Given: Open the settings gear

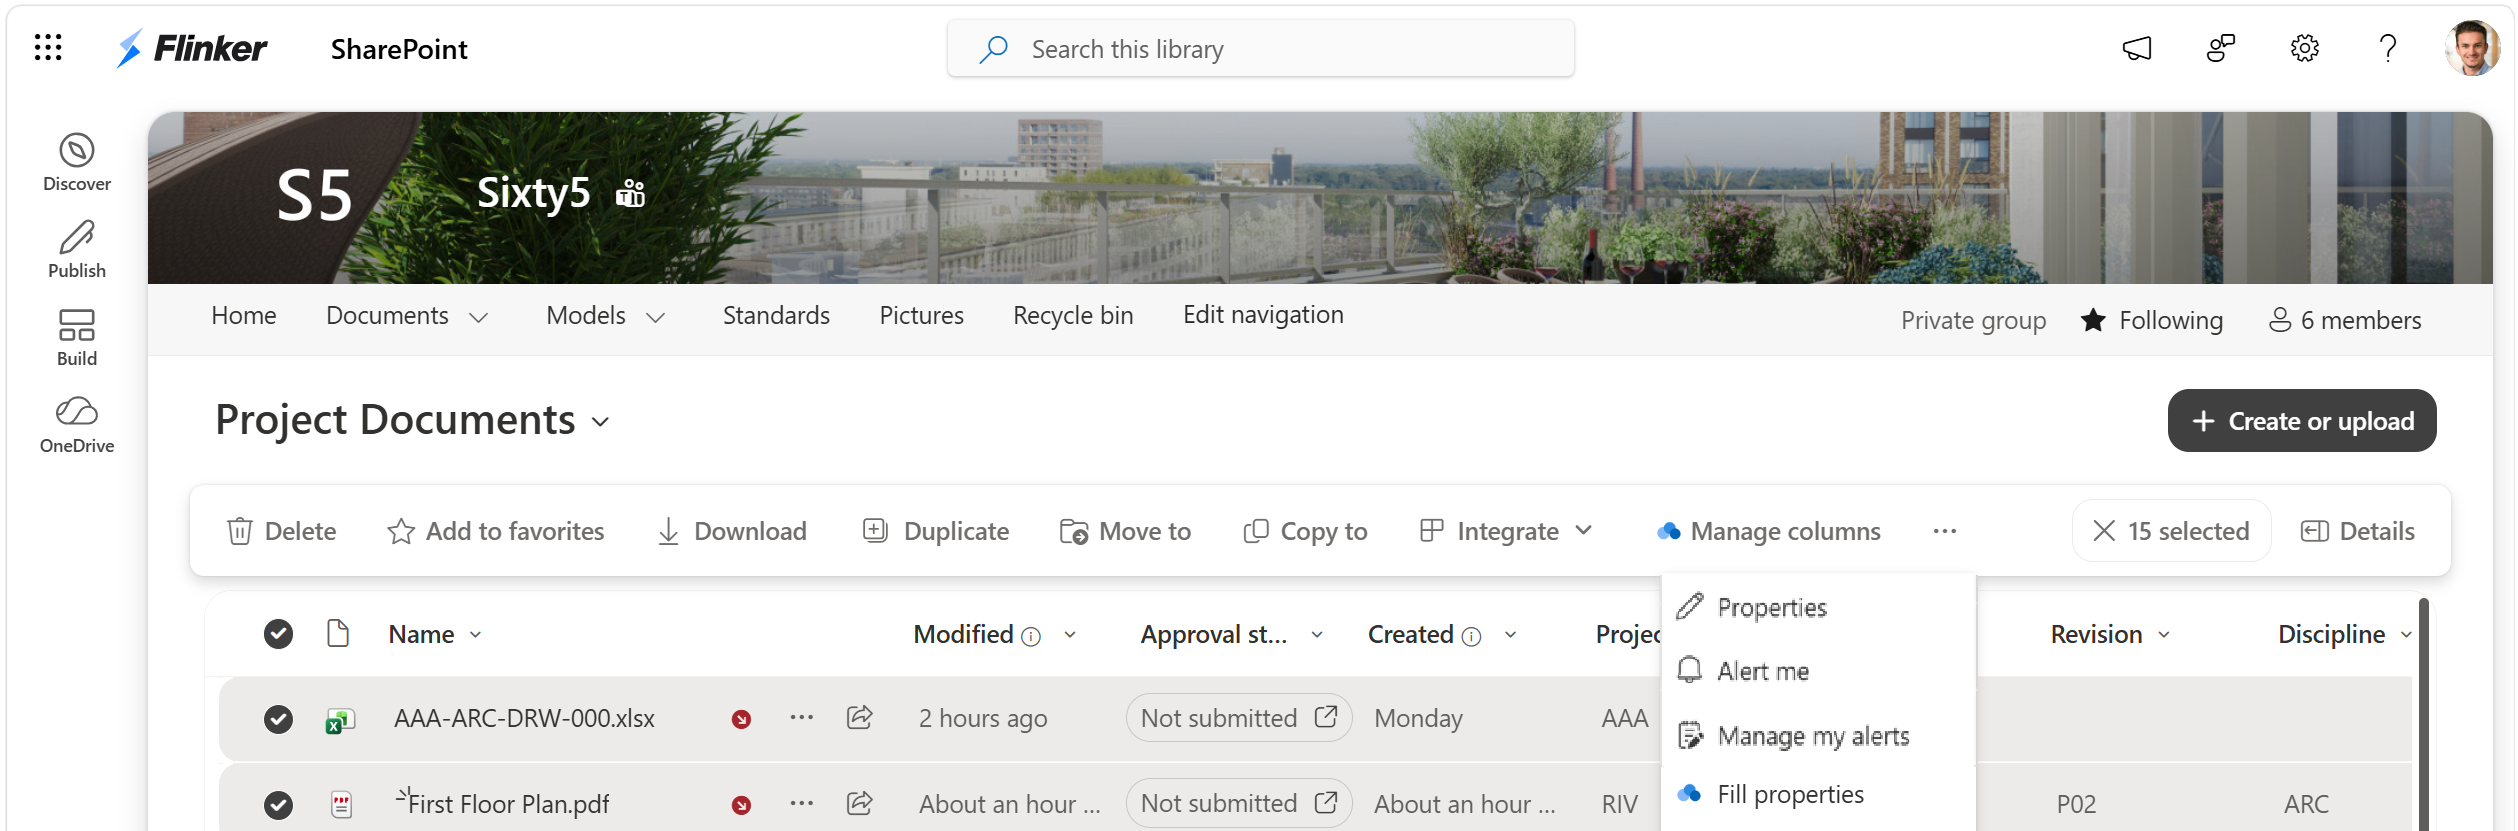Looking at the screenshot, I should point(2305,48).
